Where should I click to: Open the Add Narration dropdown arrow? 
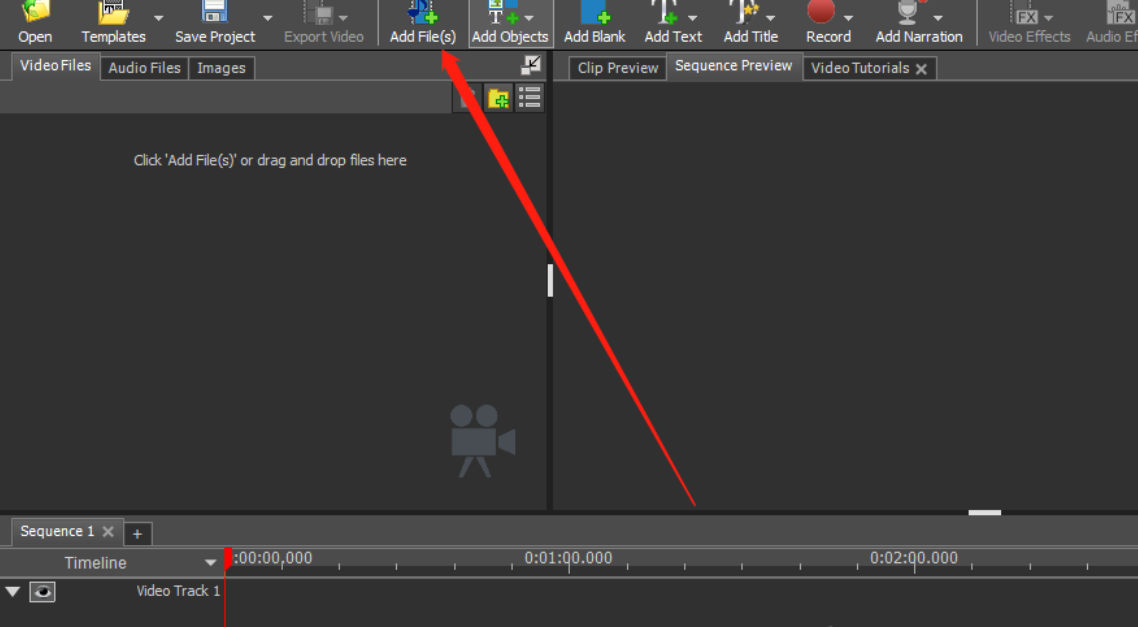[938, 18]
